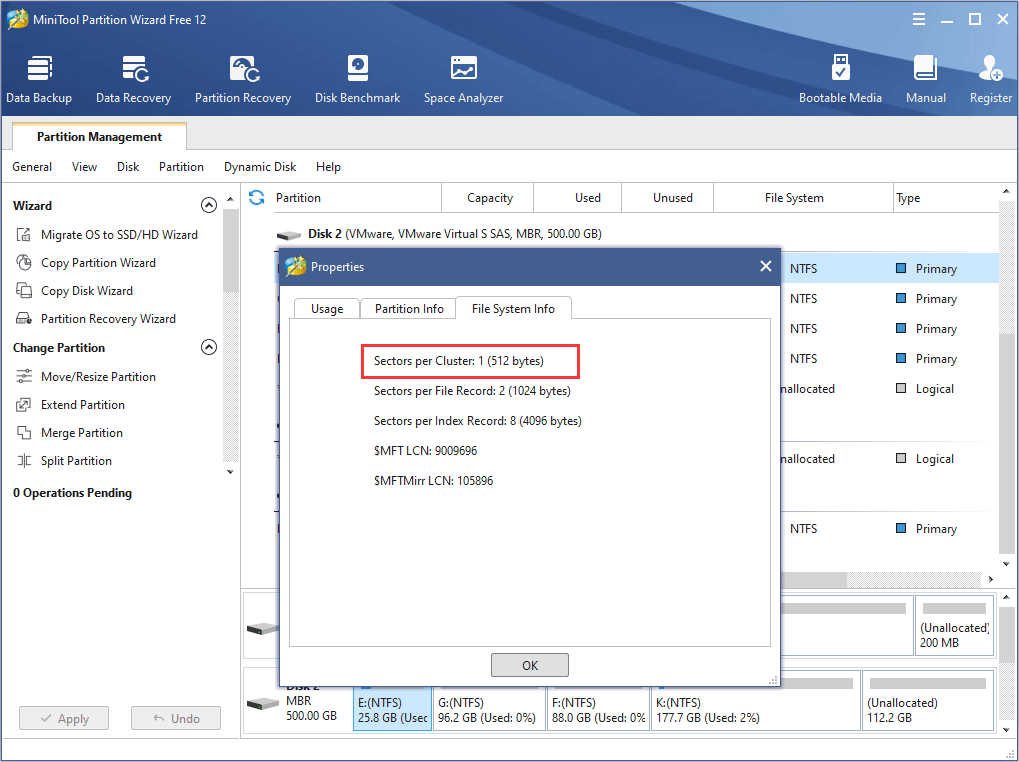Select E:(NTFS) partition in disk map
Image resolution: width=1019 pixels, height=762 pixels.
pyautogui.click(x=392, y=708)
